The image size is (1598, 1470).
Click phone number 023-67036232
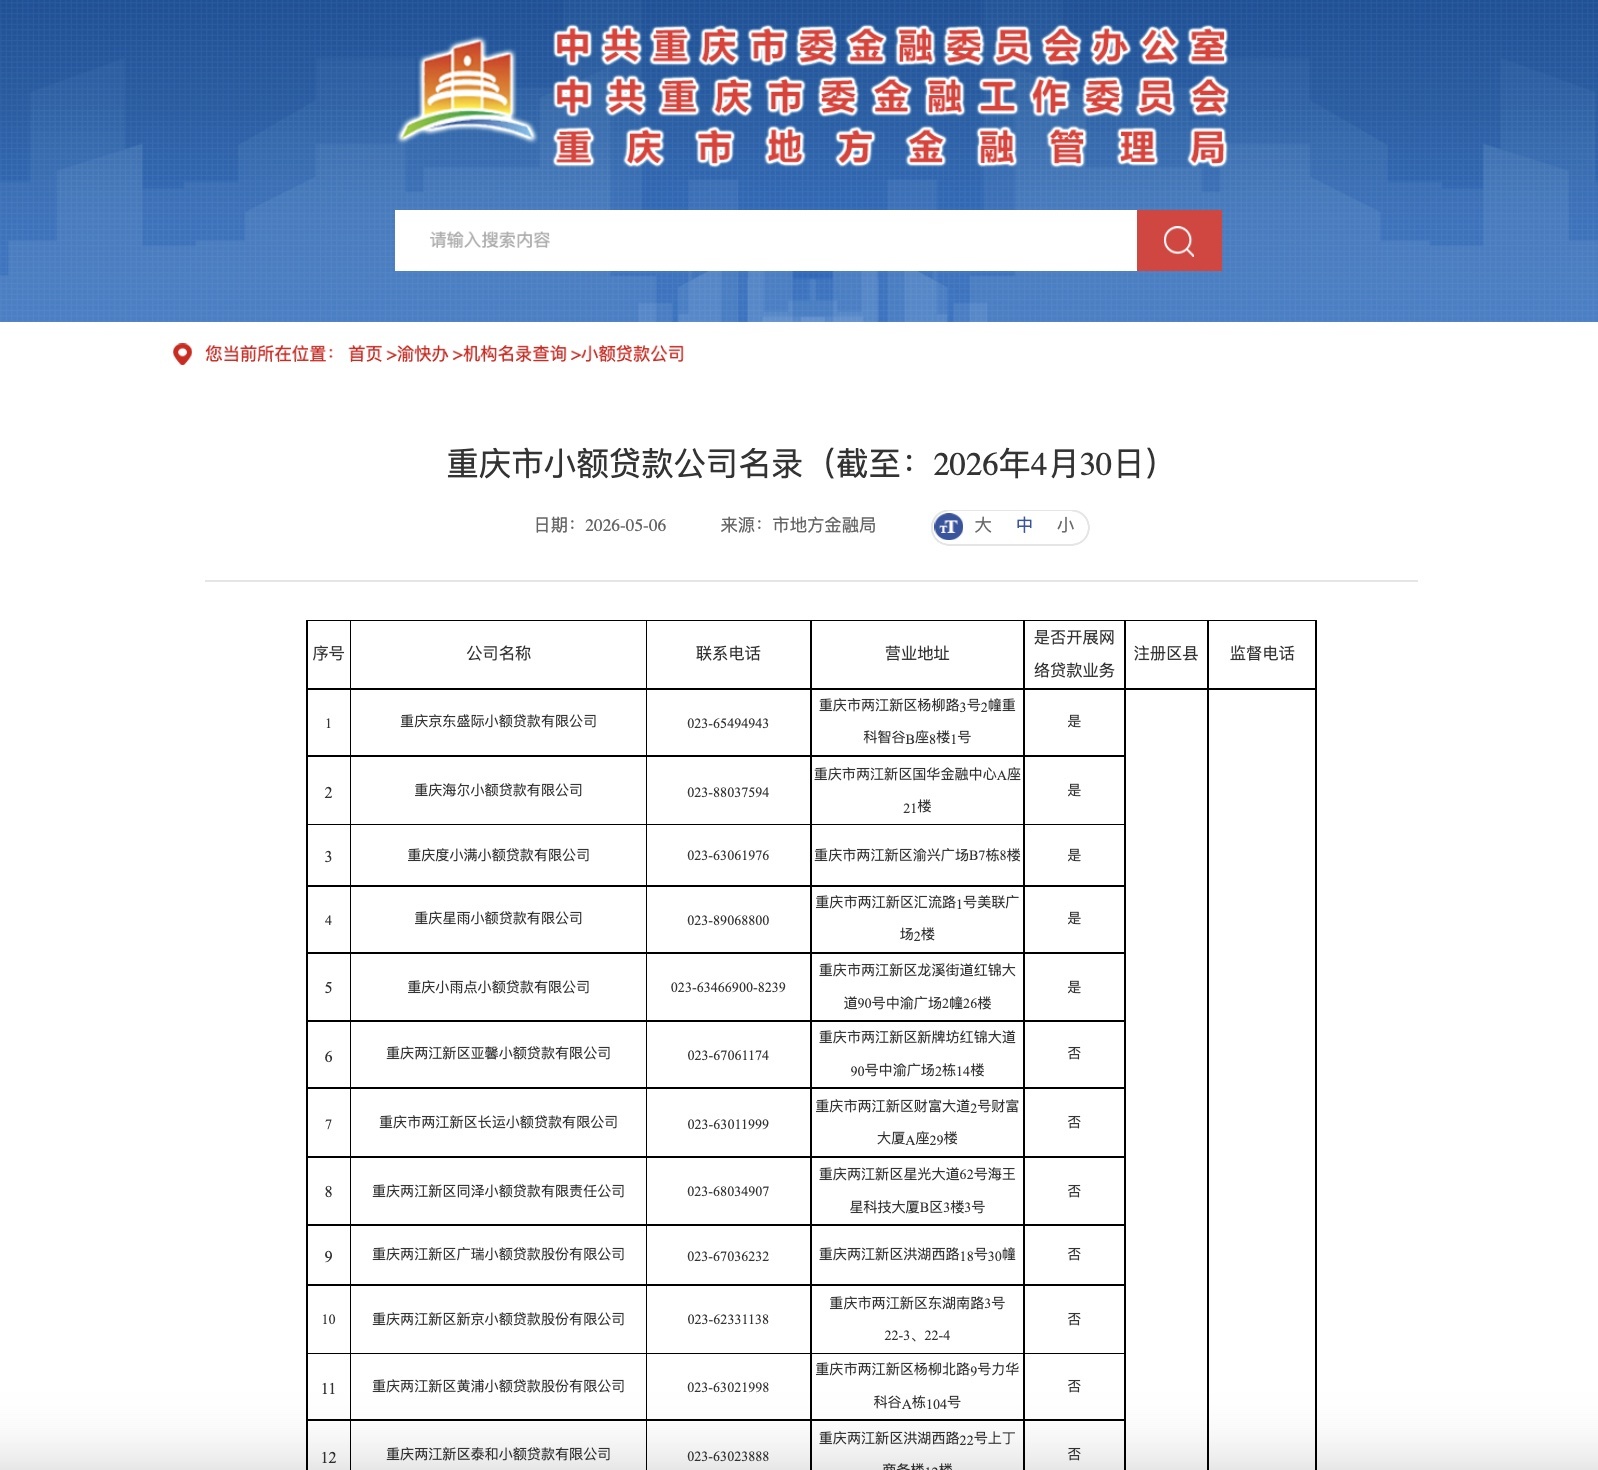click(x=728, y=1257)
